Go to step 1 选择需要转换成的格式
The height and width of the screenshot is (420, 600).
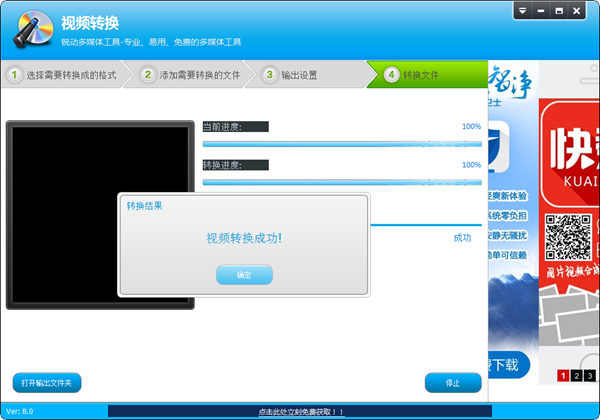[63, 75]
